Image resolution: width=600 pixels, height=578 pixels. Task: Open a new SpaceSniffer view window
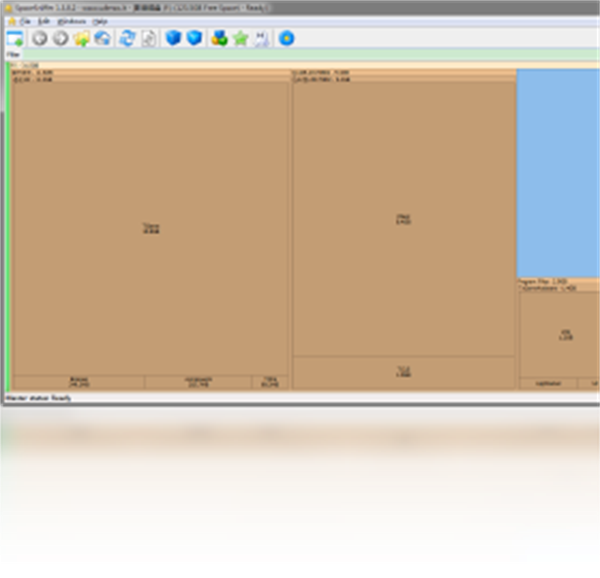14,38
